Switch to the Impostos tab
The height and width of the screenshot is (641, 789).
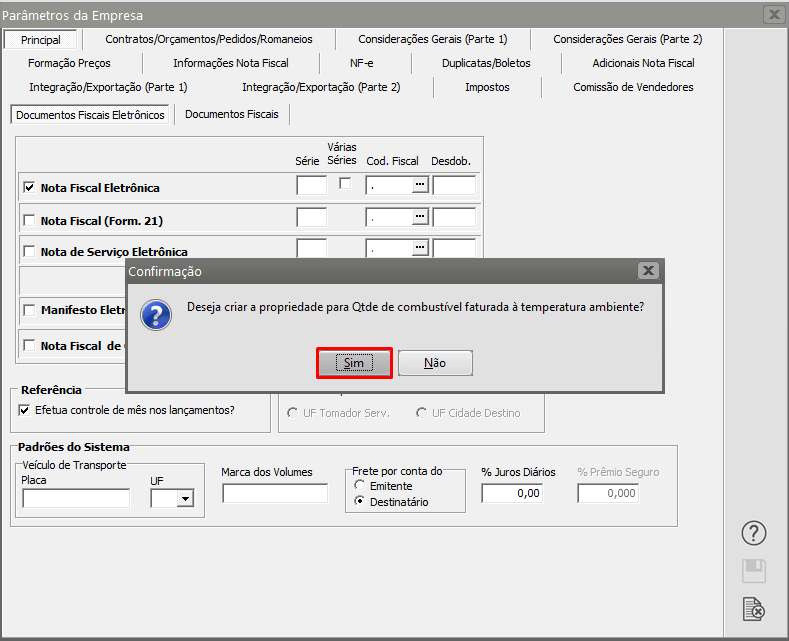click(487, 87)
